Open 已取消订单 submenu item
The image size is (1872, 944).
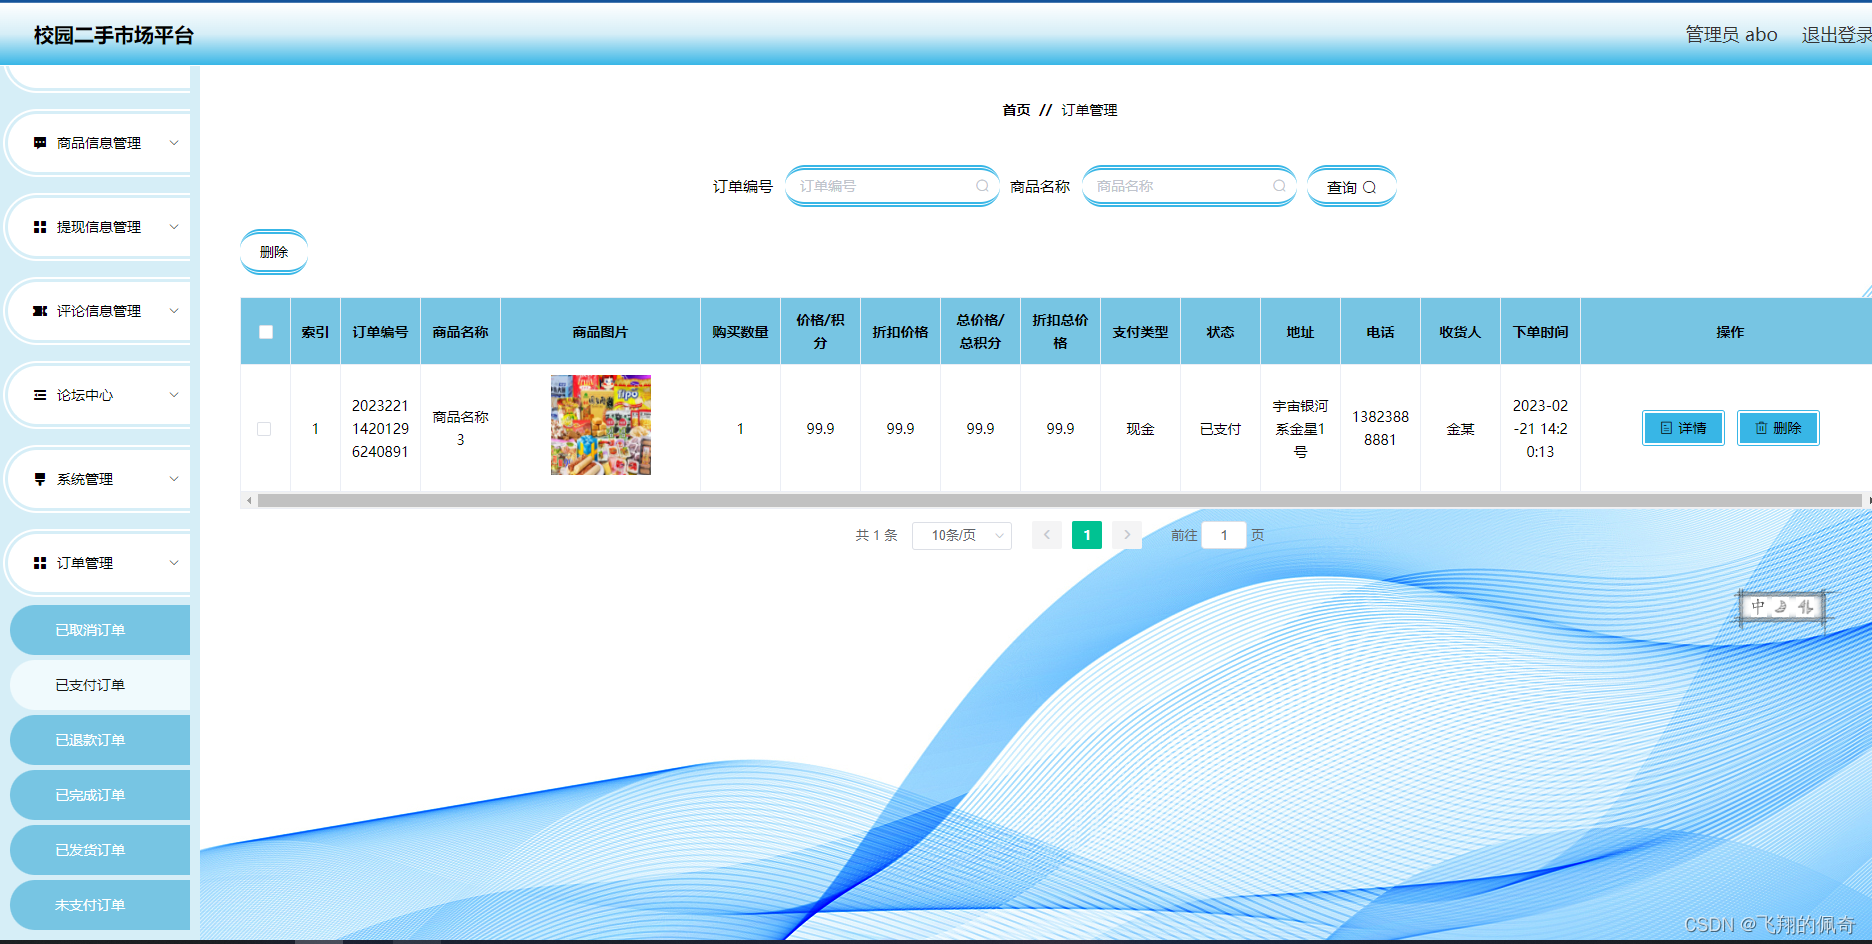99,630
